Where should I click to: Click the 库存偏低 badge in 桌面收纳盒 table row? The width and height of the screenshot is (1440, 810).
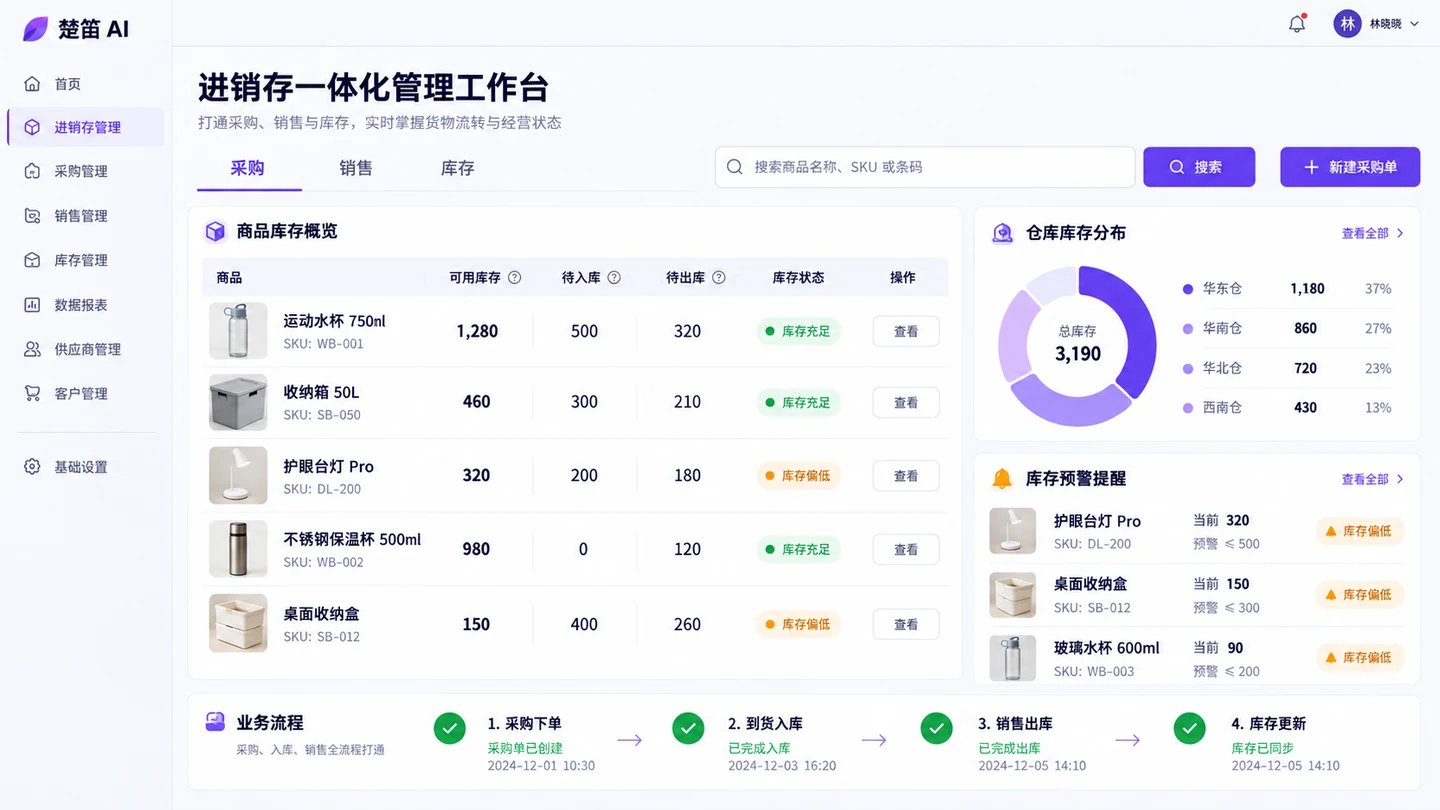coord(798,624)
